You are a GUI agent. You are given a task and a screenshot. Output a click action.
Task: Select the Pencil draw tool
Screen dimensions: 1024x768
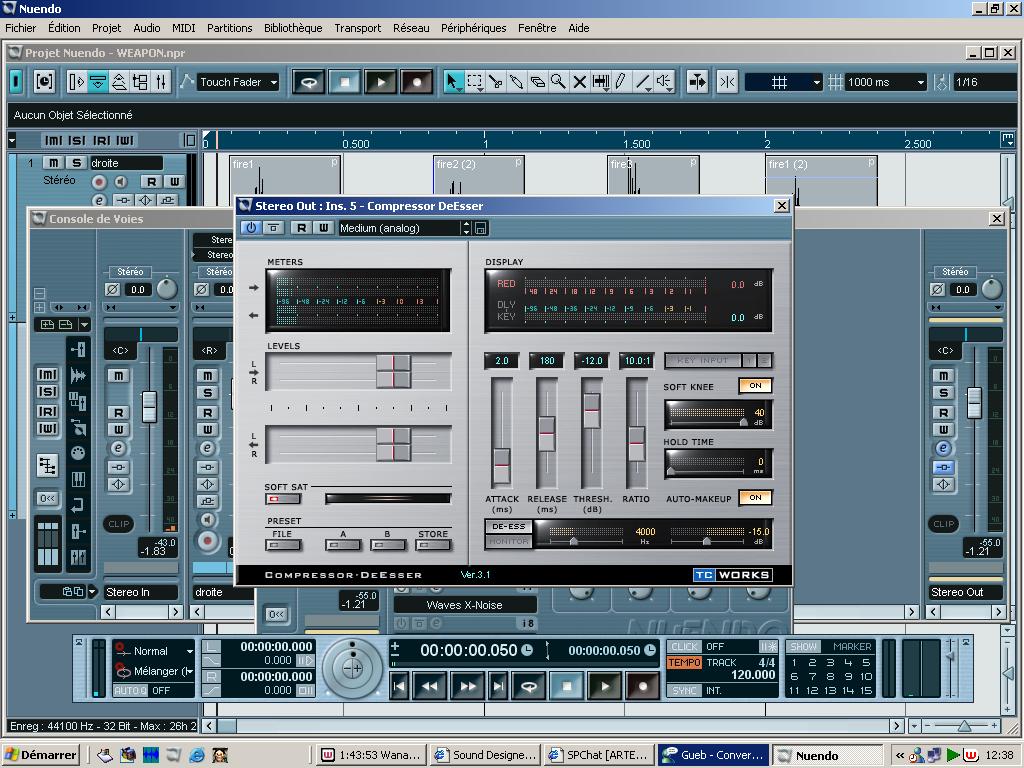(621, 82)
